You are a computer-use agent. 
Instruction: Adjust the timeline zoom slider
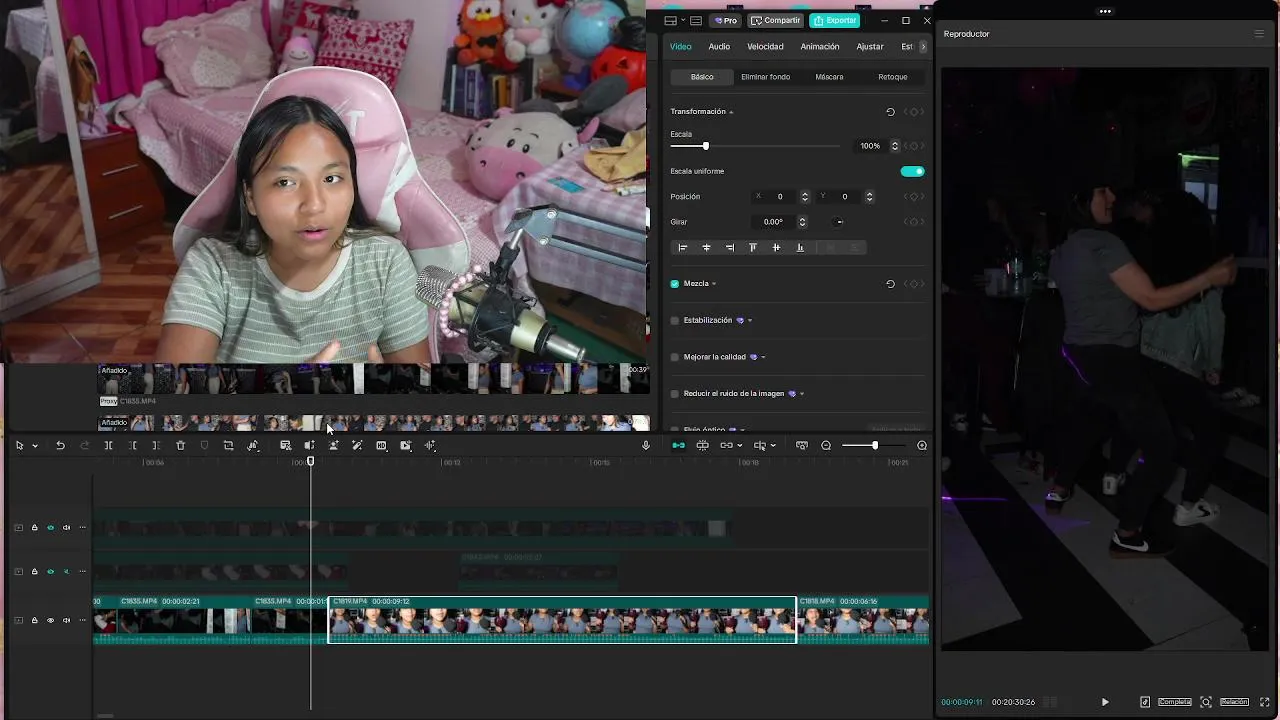pos(874,445)
